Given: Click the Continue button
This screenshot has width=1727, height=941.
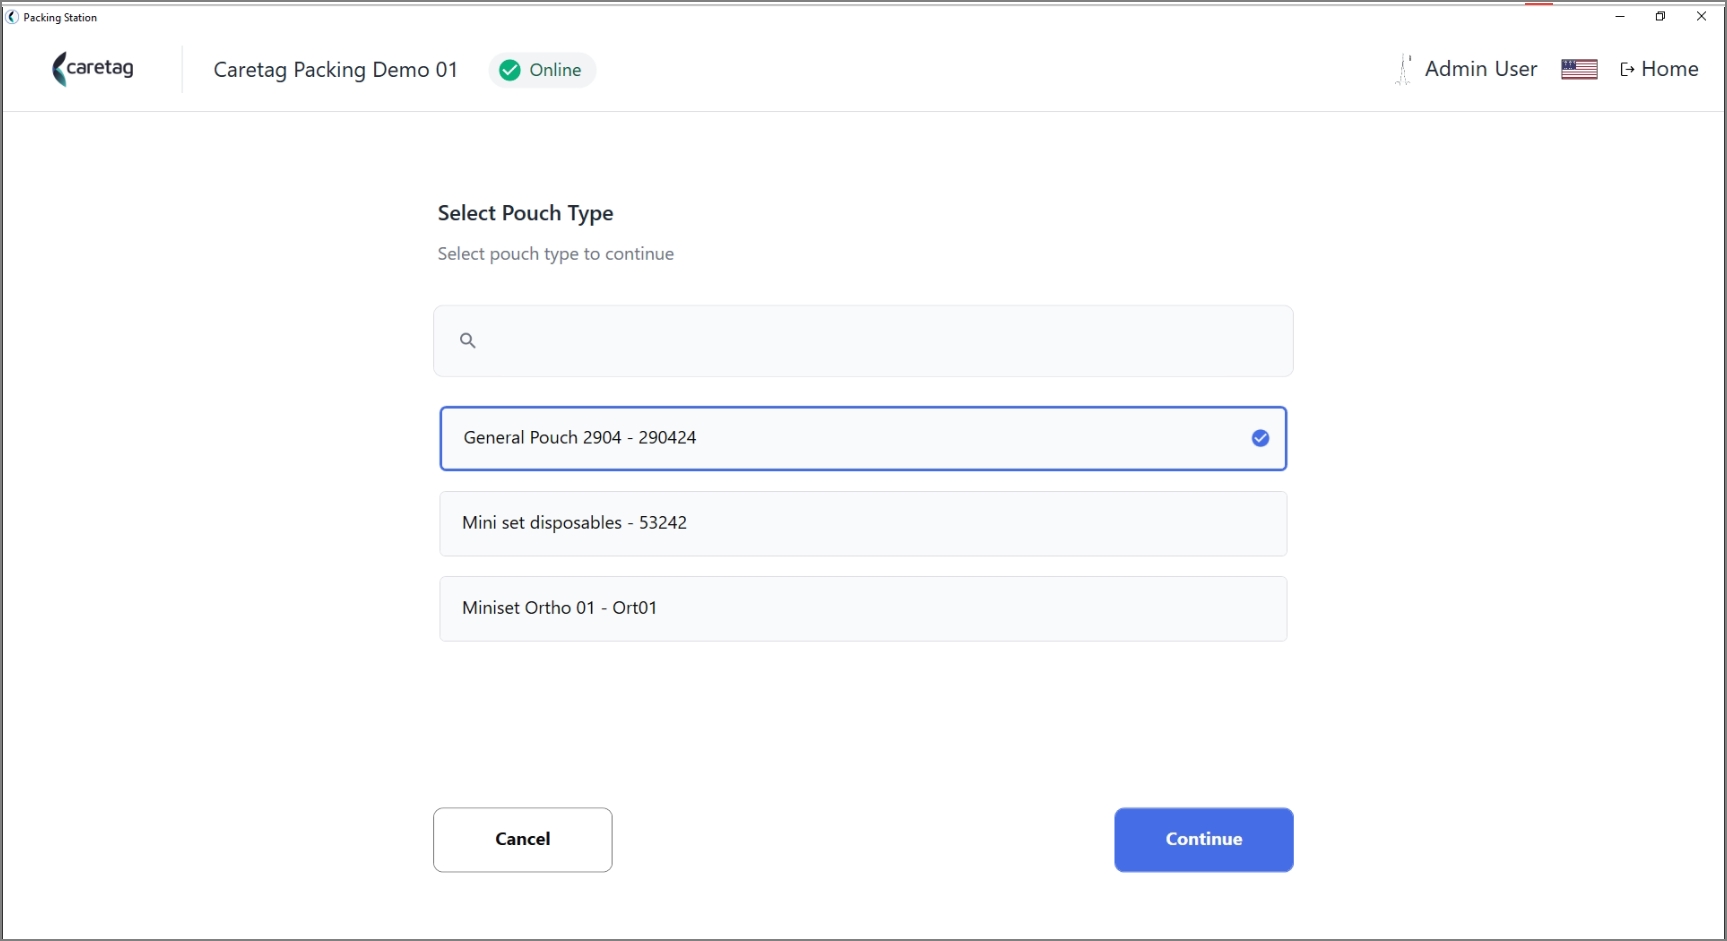Looking at the screenshot, I should click(x=1203, y=840).
